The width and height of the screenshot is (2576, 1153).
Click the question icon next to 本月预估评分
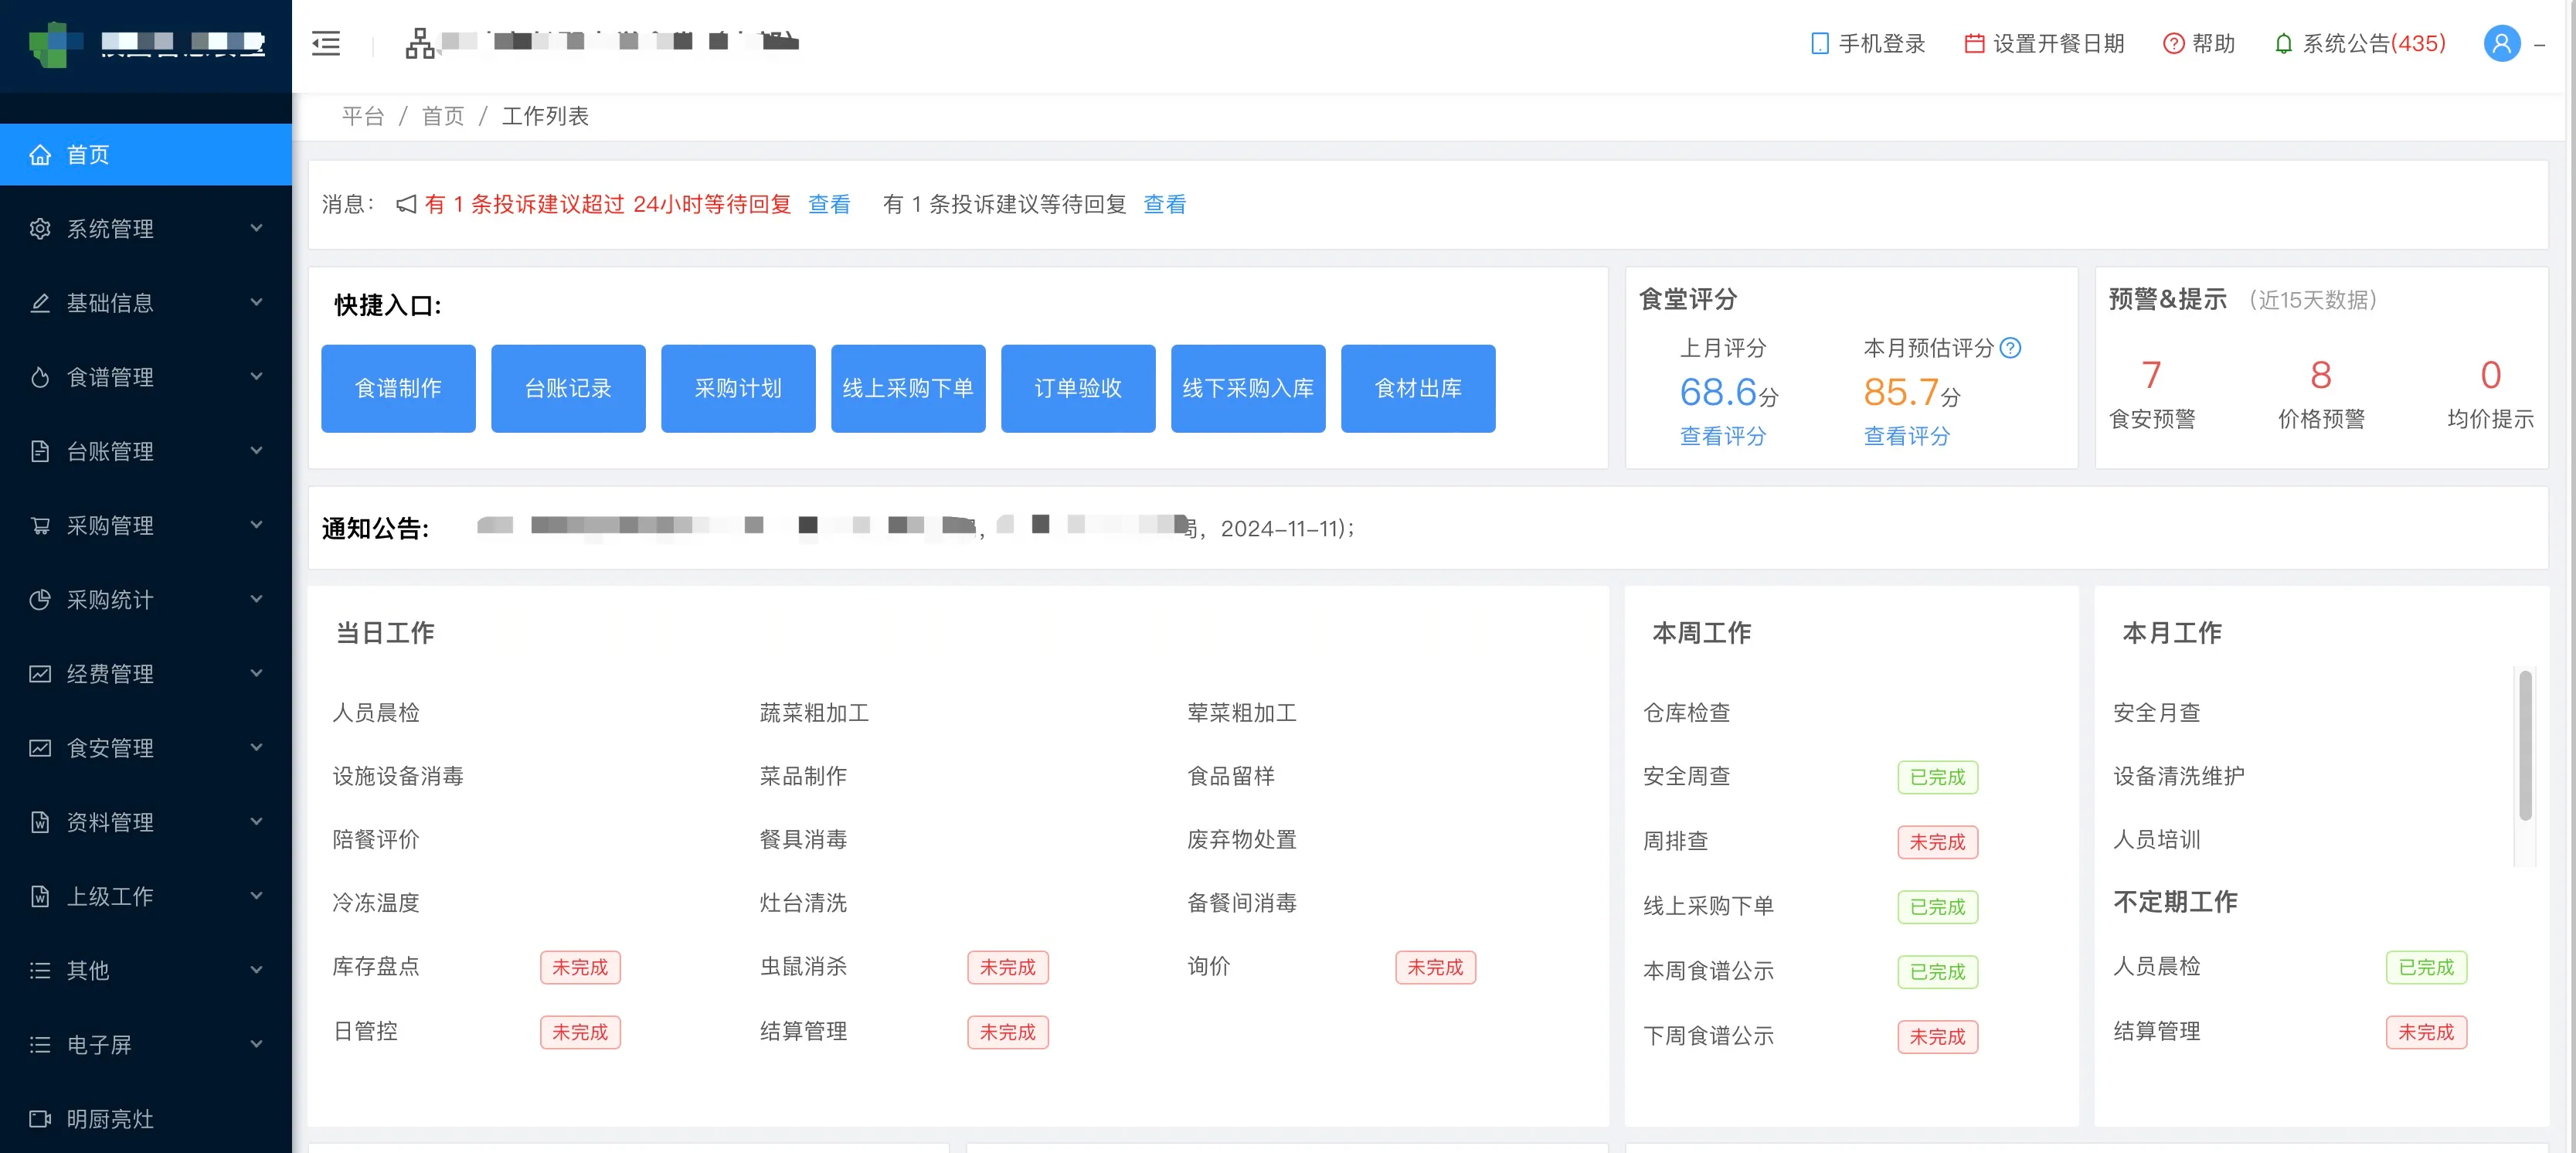click(2010, 348)
